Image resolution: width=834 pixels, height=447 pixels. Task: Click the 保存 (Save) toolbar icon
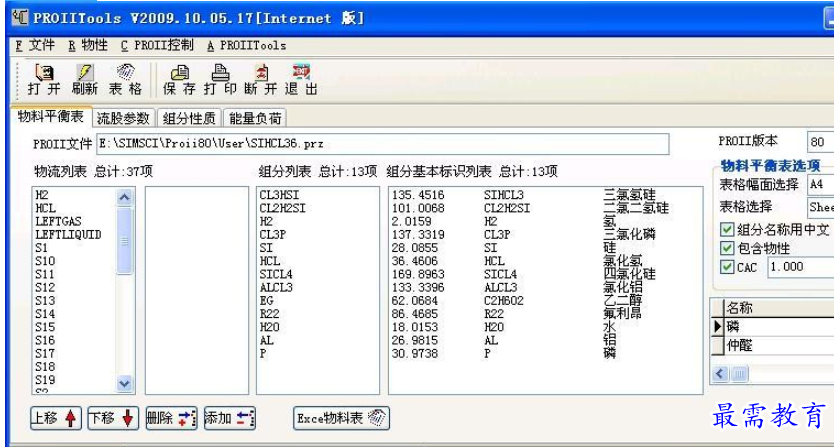click(179, 80)
